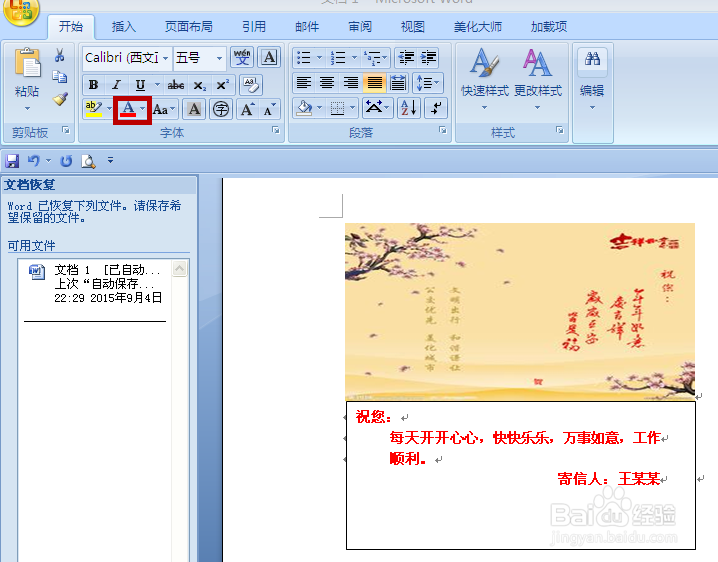Click the Paste clipboard icon
Viewport: 718px width, 562px height.
27,62
